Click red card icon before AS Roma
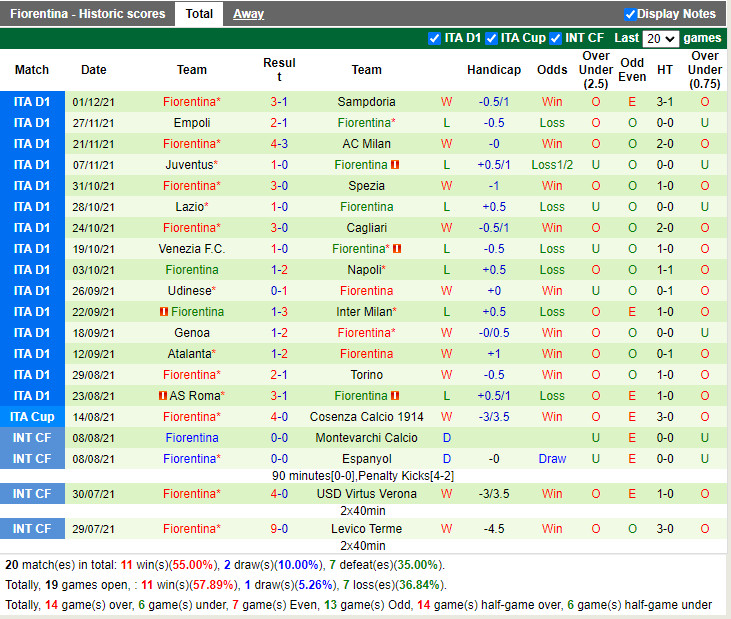 (163, 396)
